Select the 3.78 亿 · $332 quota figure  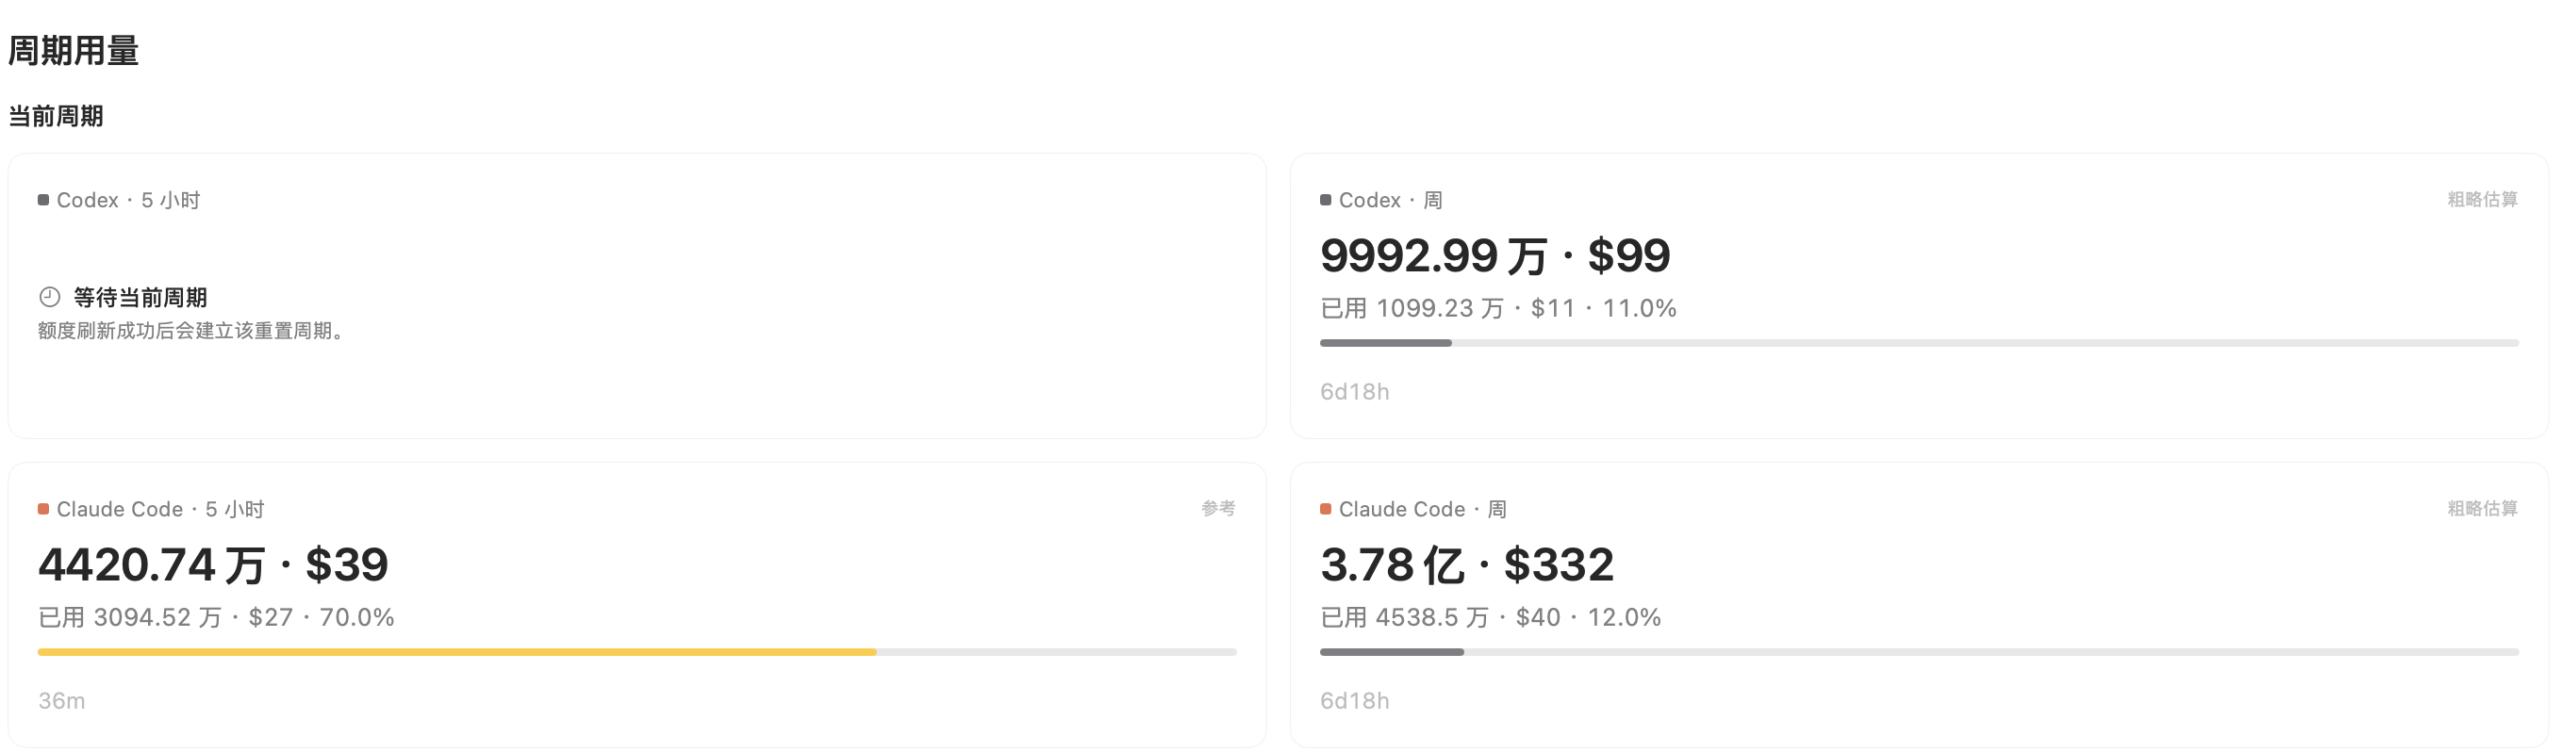(1467, 565)
